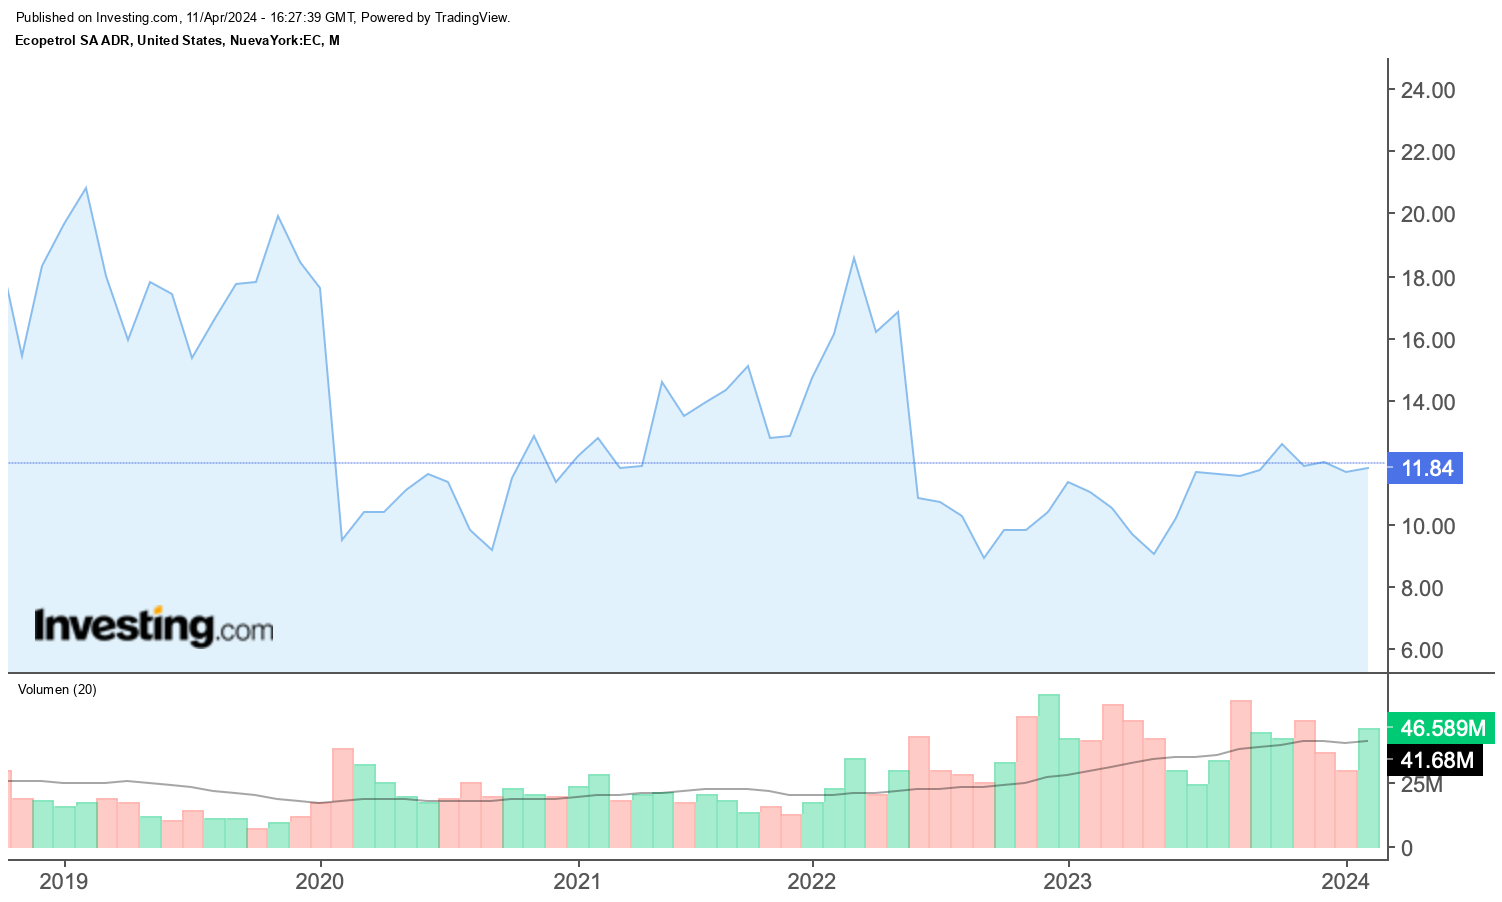Click the 2021 time axis label
This screenshot has height=902, width=1502.
pos(577,881)
